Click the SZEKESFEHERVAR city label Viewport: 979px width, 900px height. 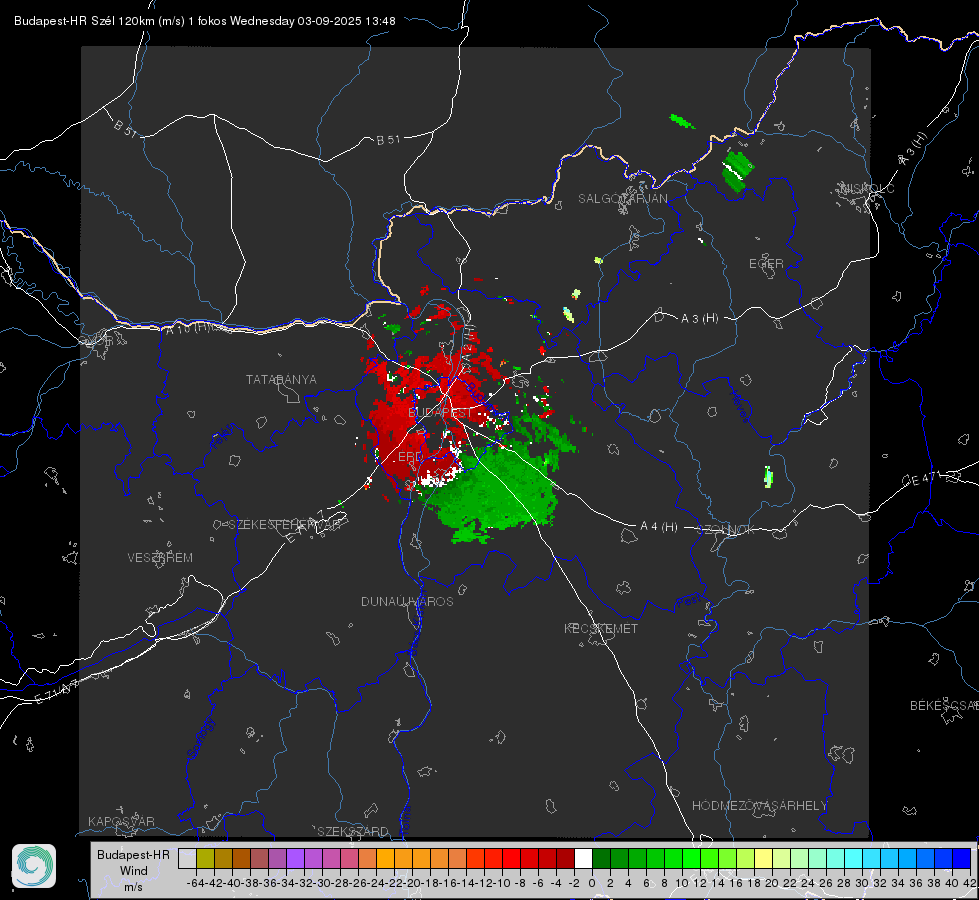click(x=284, y=525)
